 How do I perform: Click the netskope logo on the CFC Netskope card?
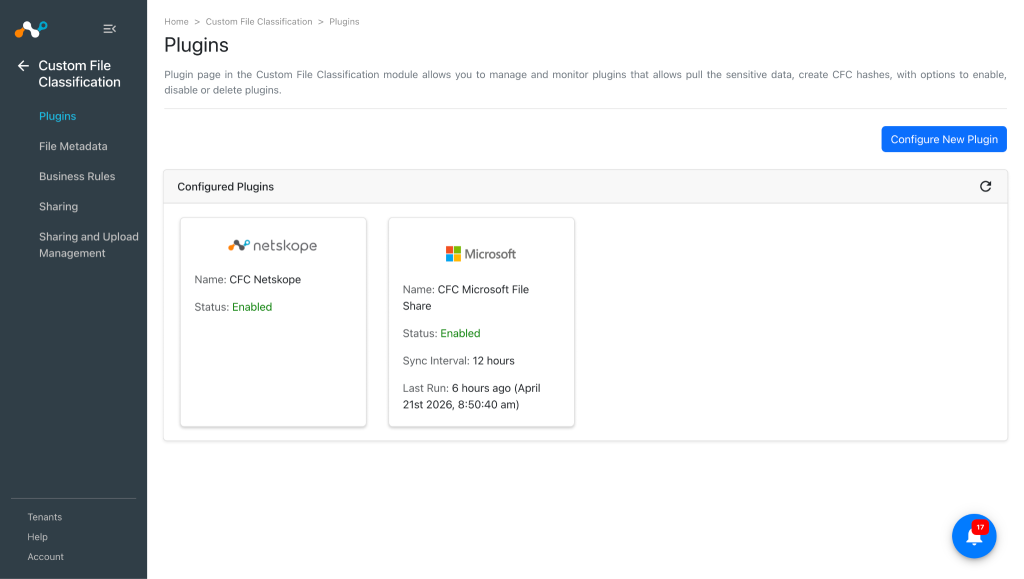[x=272, y=245]
